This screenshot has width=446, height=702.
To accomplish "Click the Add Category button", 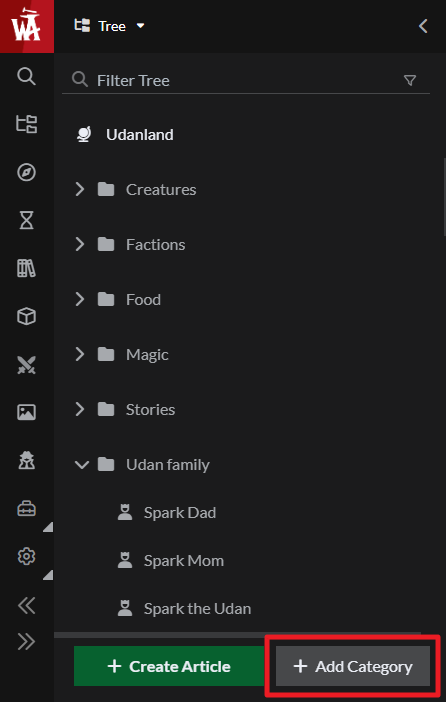I will [353, 666].
